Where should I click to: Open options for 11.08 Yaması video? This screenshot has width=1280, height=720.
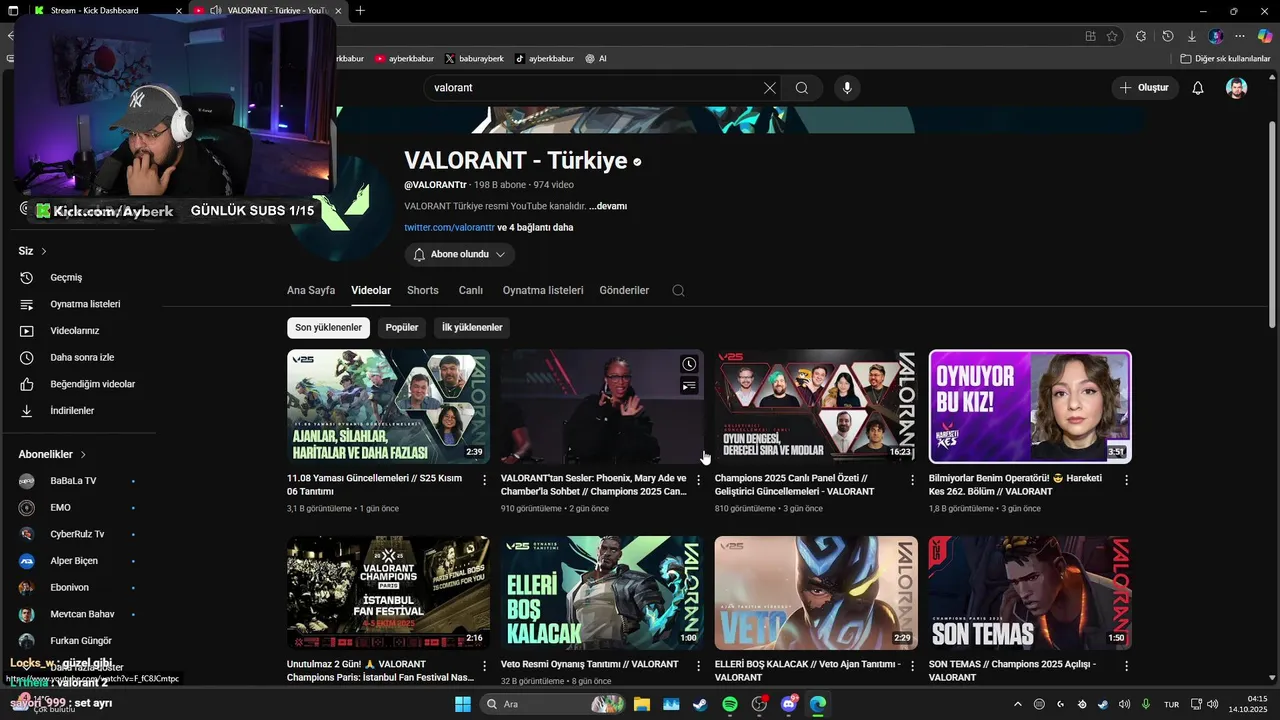[485, 480]
